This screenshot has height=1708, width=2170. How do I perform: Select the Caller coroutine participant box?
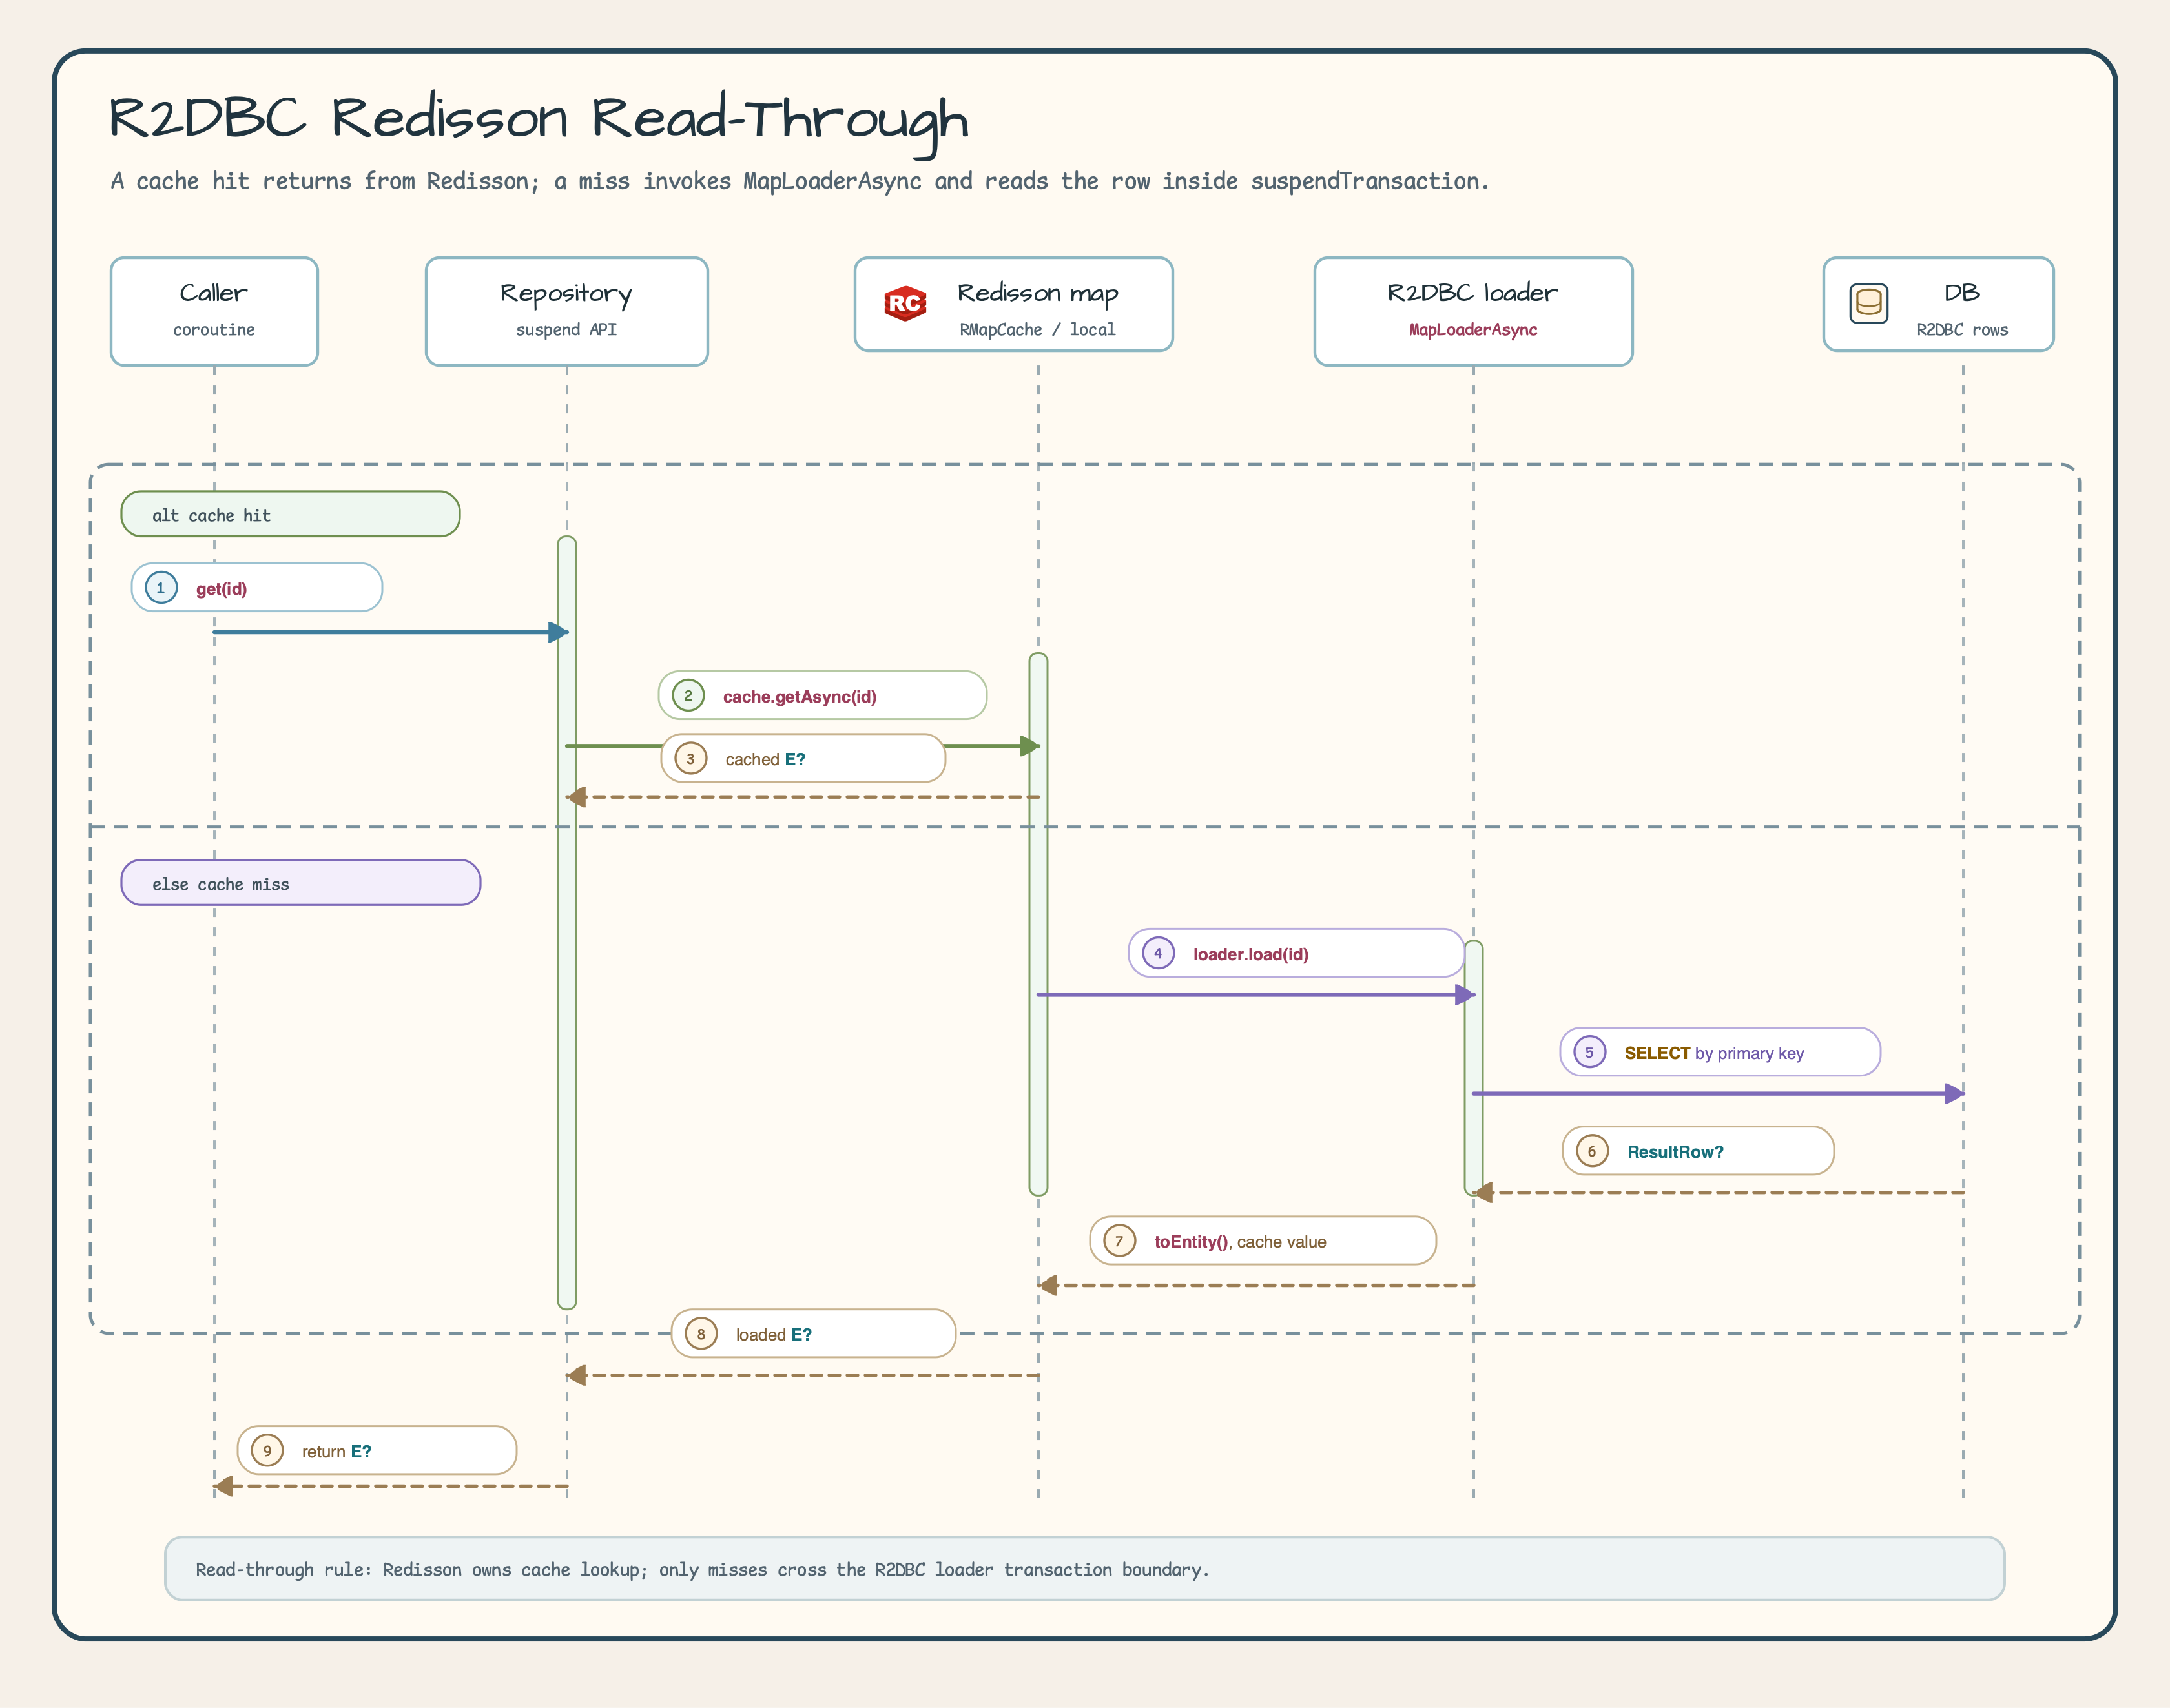pyautogui.click(x=214, y=311)
